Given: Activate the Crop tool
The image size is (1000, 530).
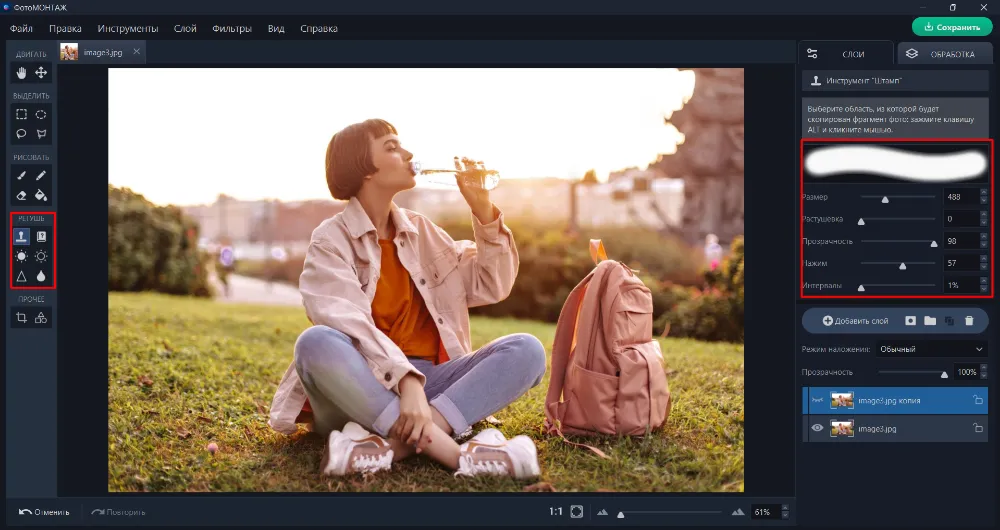Looking at the screenshot, I should 21,318.
